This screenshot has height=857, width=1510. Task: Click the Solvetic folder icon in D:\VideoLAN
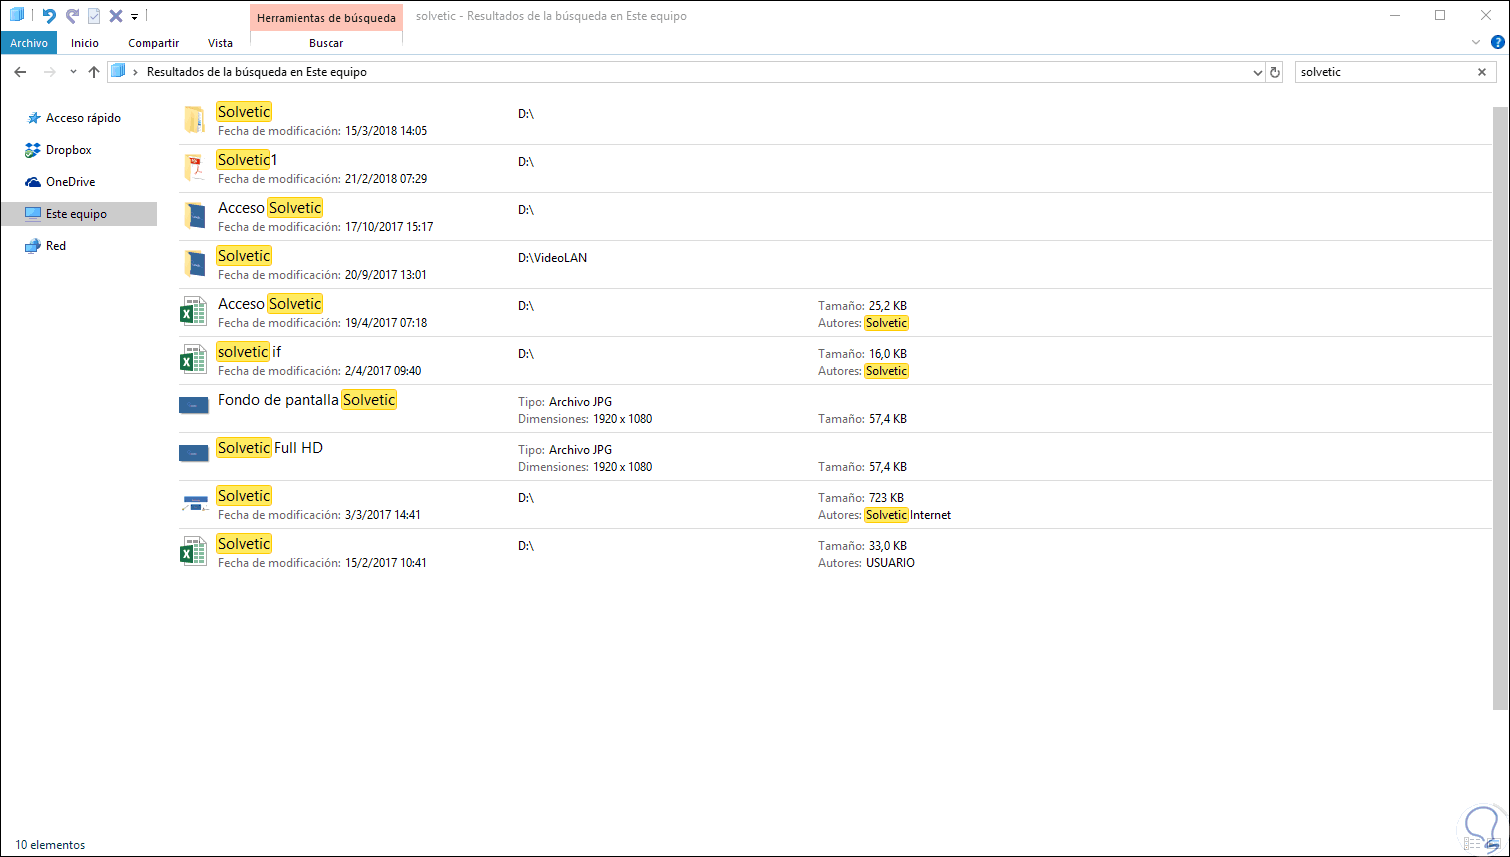click(194, 264)
